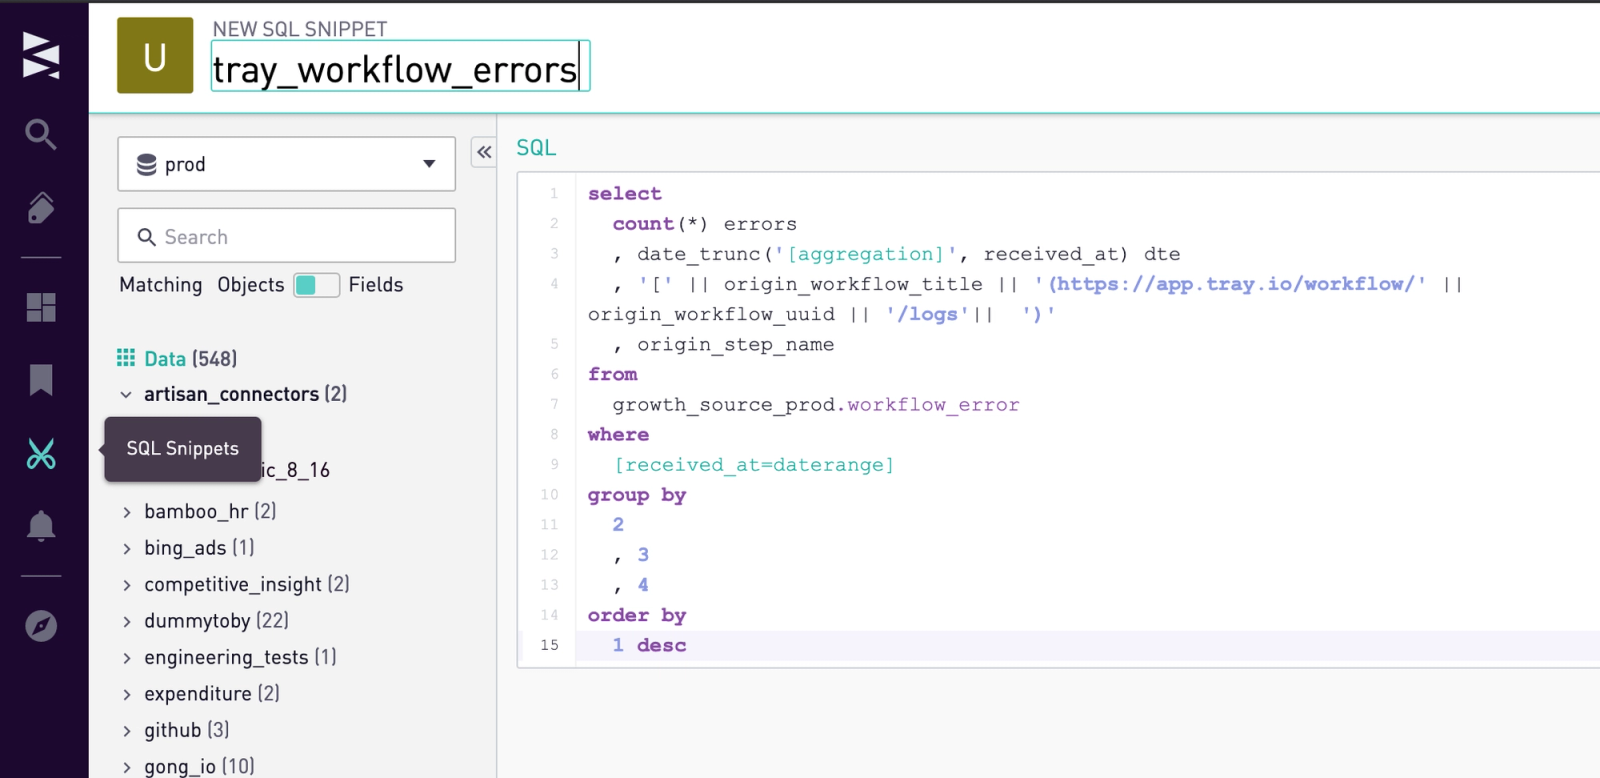Open the dashboards grid icon
The image size is (1600, 778).
(x=41, y=307)
